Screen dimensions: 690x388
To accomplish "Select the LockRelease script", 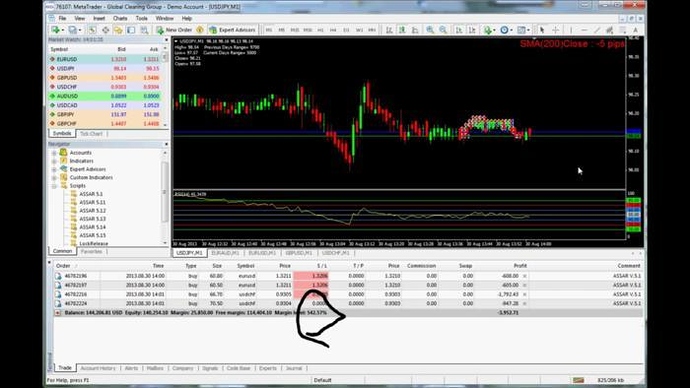I will point(93,243).
